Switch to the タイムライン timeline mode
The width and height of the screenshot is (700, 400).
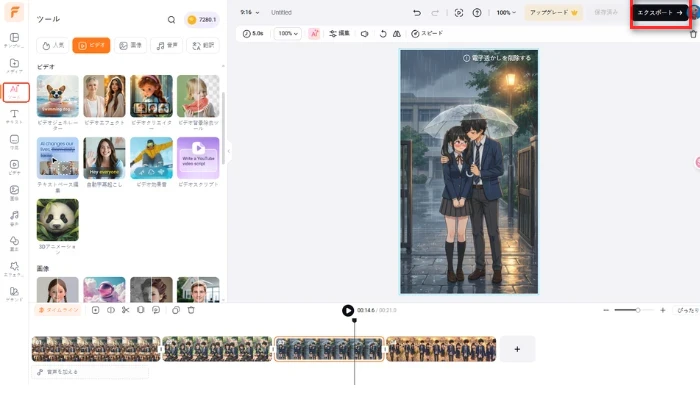pyautogui.click(x=58, y=310)
